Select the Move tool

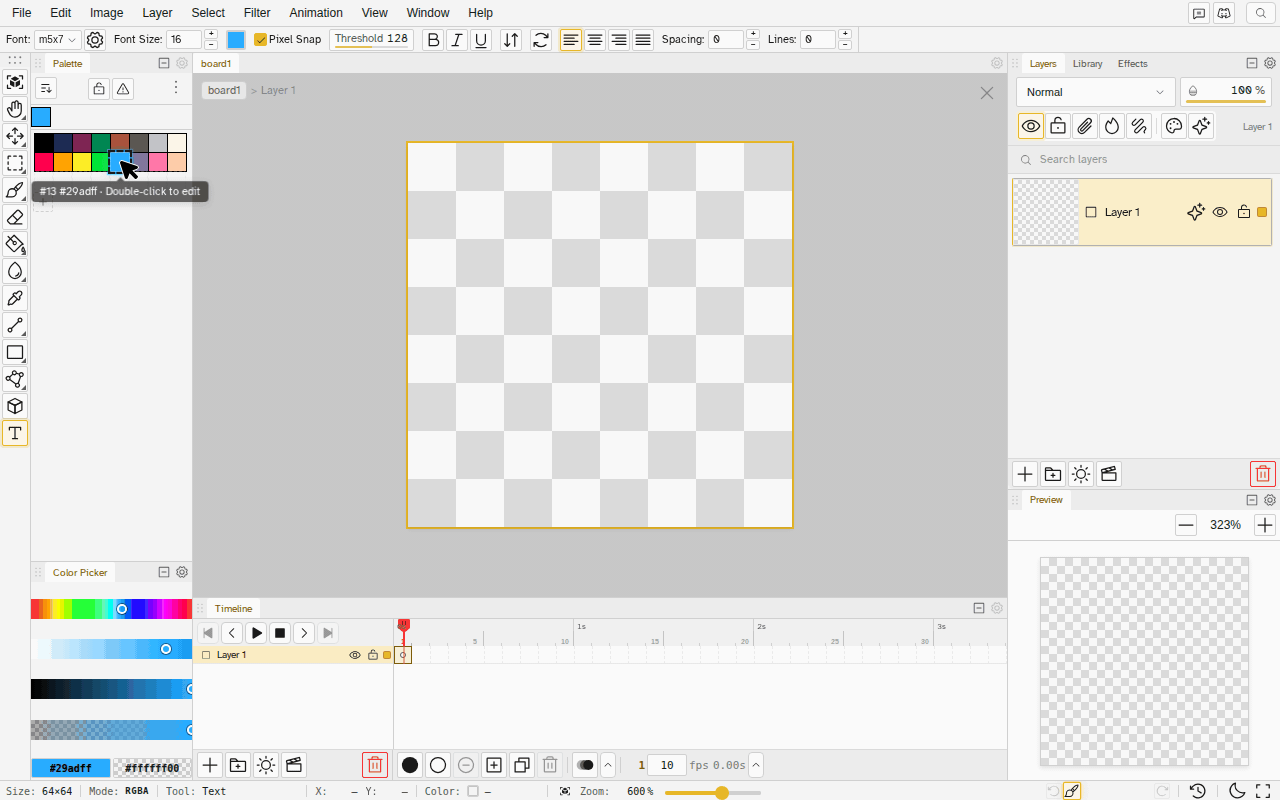tap(15, 136)
